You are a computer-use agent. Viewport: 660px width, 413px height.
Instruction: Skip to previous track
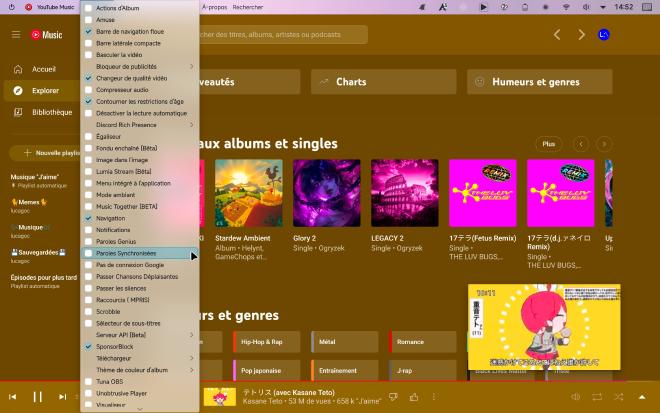coord(13,397)
